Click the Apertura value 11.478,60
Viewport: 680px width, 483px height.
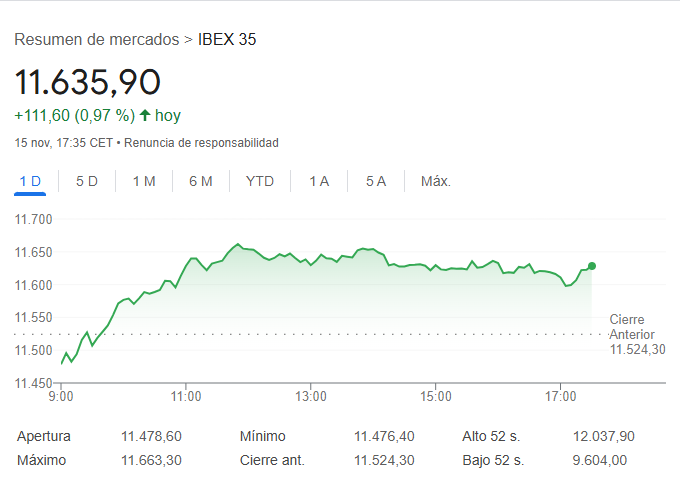tap(151, 436)
